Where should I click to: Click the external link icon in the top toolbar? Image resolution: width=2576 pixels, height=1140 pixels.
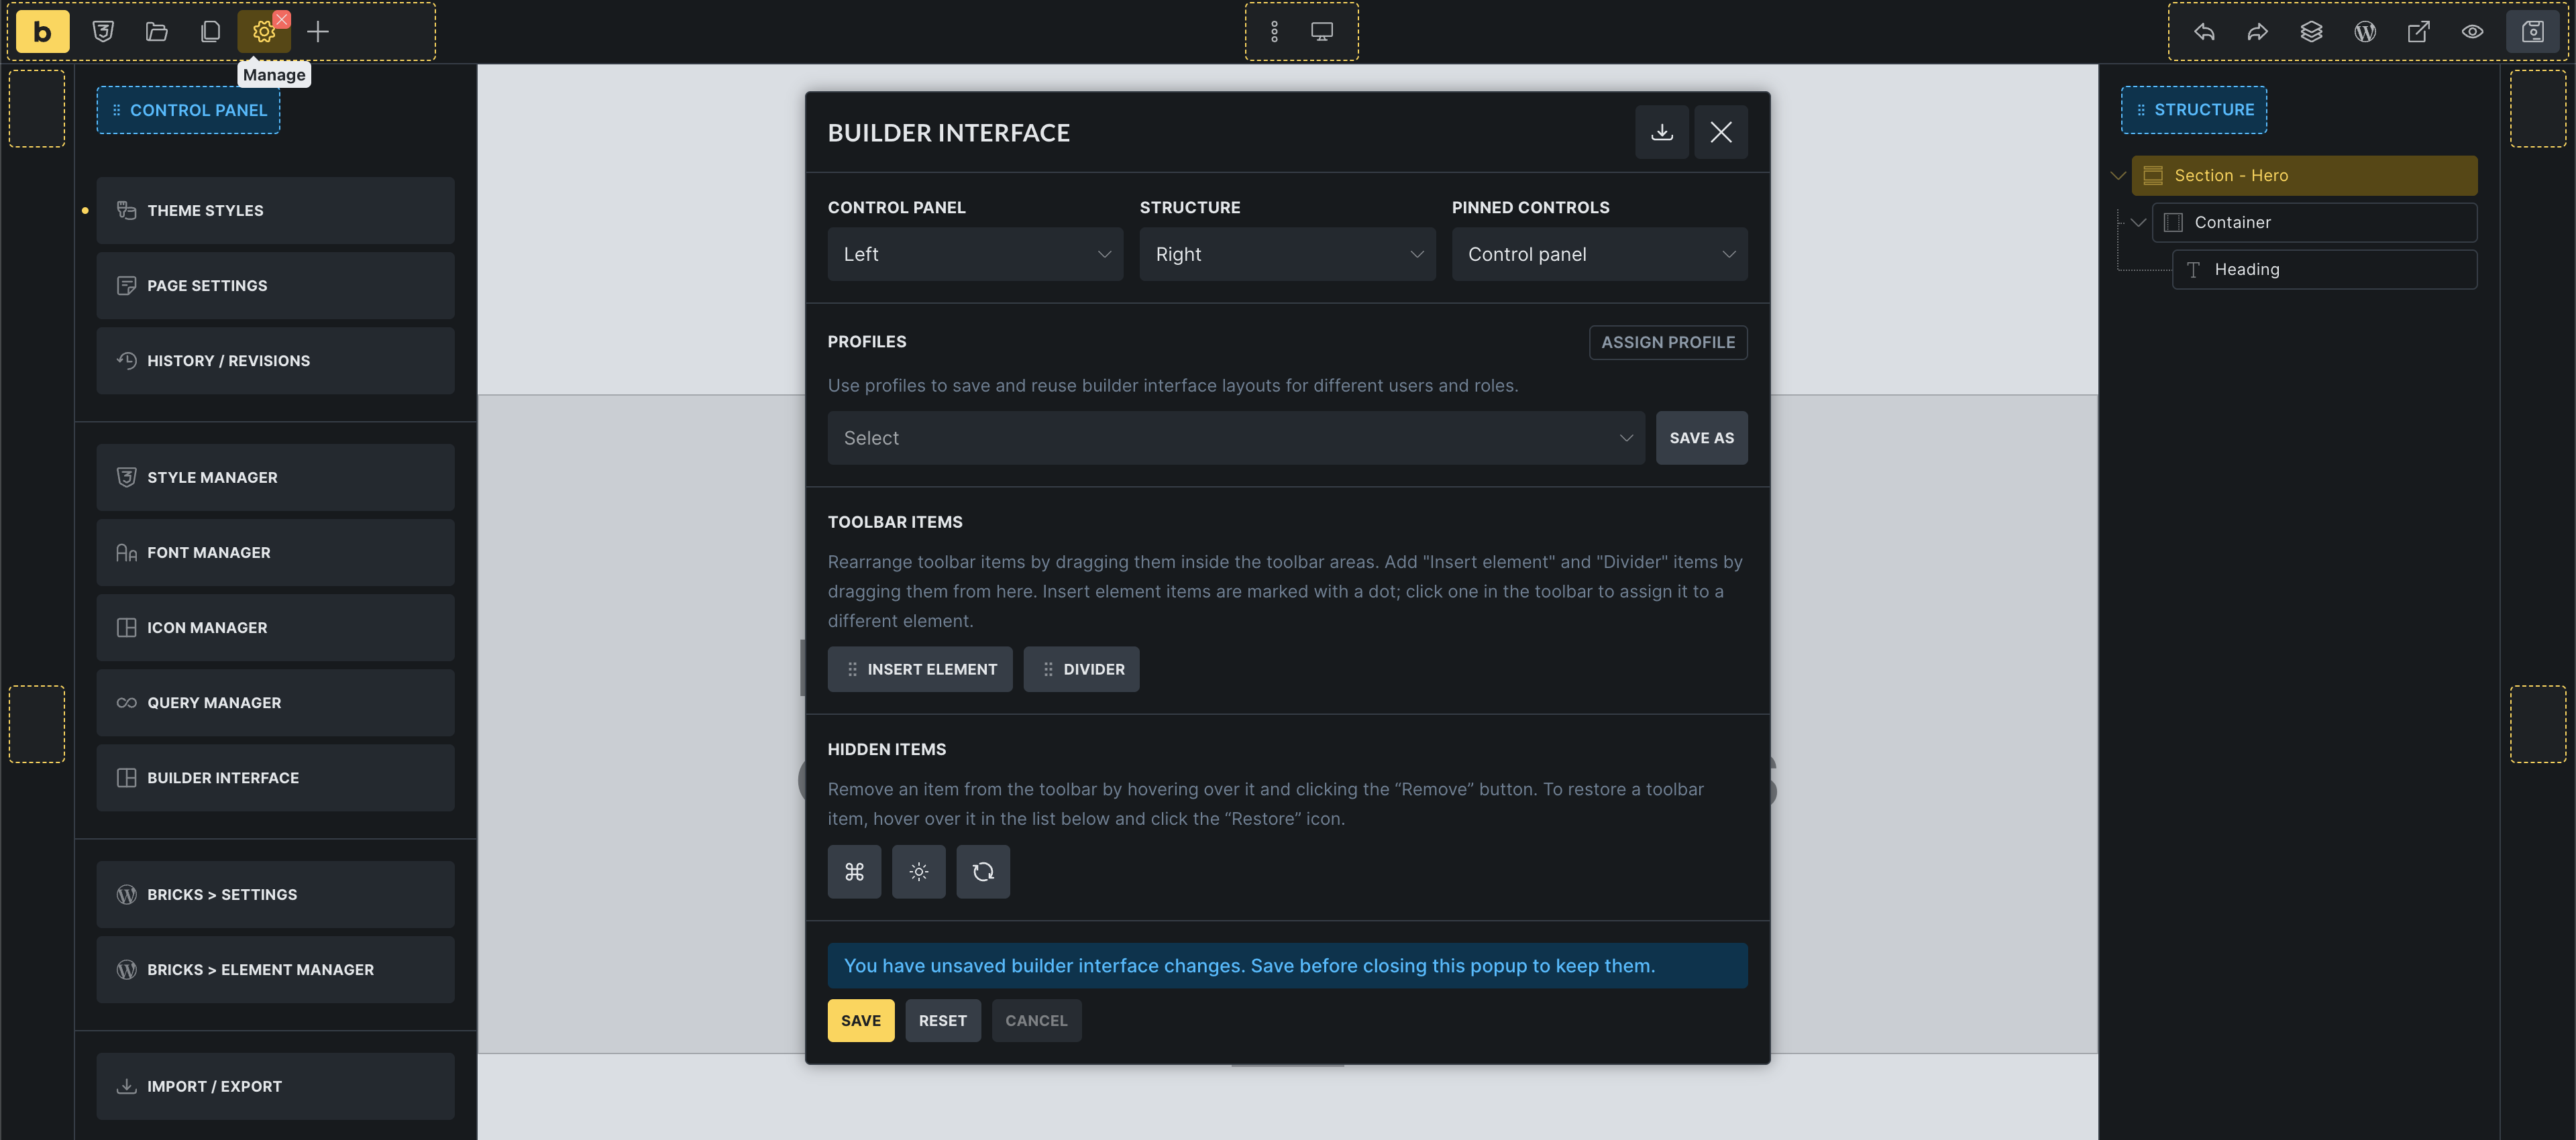point(2418,32)
